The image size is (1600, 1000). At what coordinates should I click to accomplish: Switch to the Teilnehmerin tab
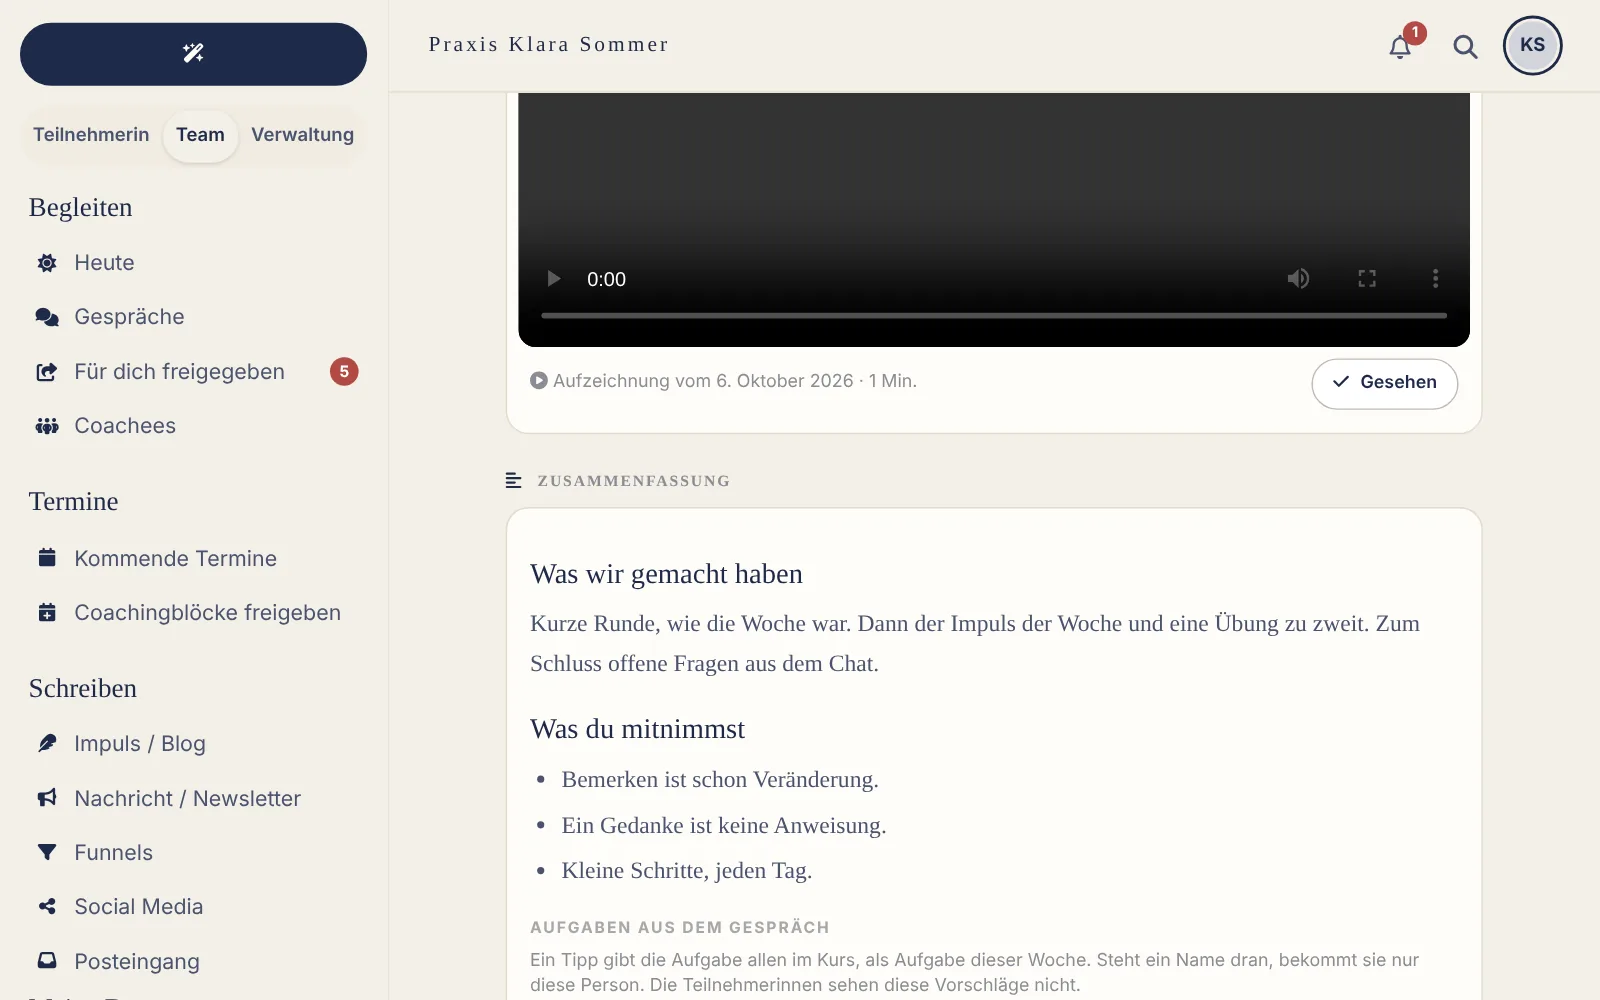click(91, 135)
